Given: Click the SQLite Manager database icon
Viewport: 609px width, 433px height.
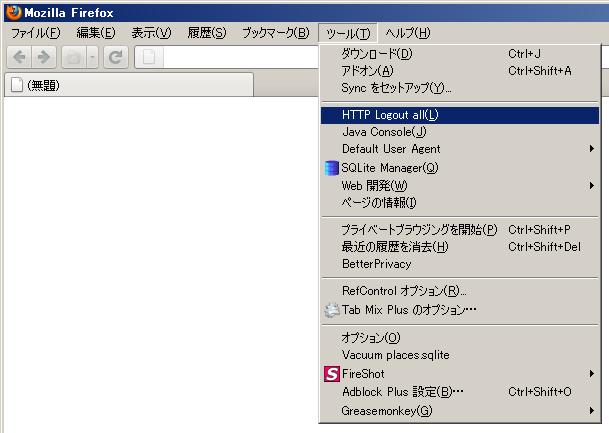Looking at the screenshot, I should click(x=332, y=168).
